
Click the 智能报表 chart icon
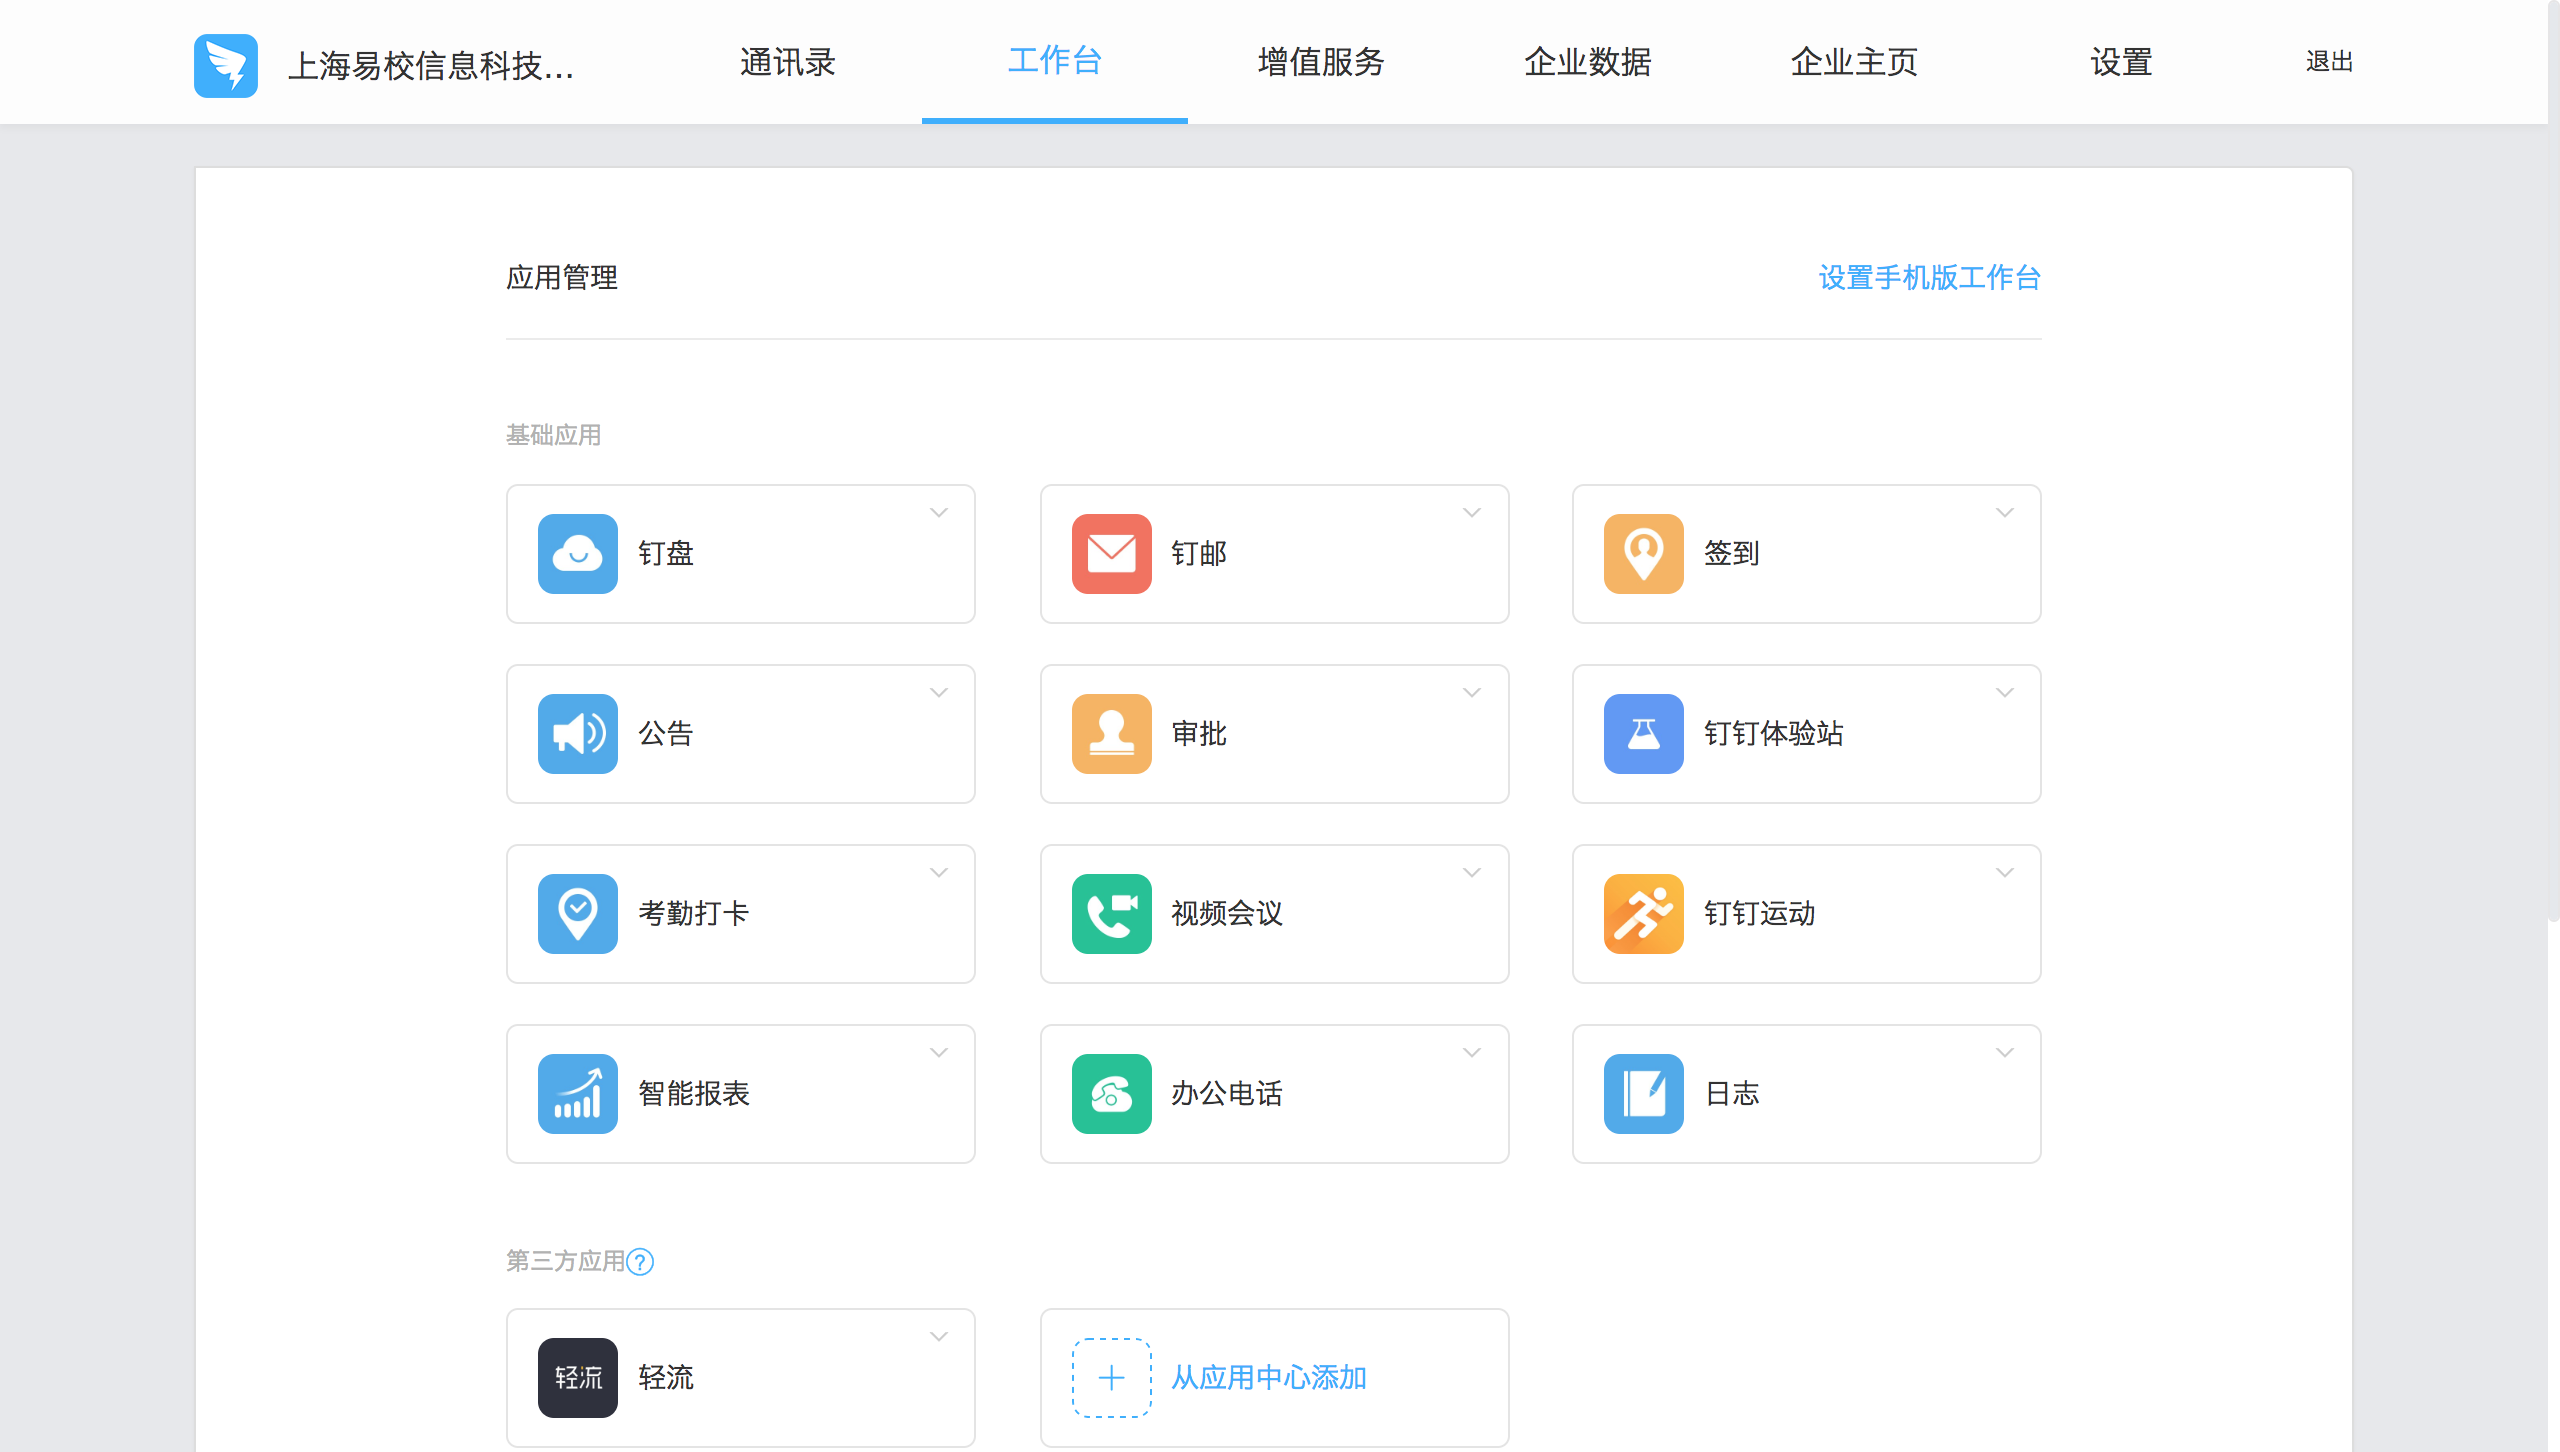[x=578, y=1093]
